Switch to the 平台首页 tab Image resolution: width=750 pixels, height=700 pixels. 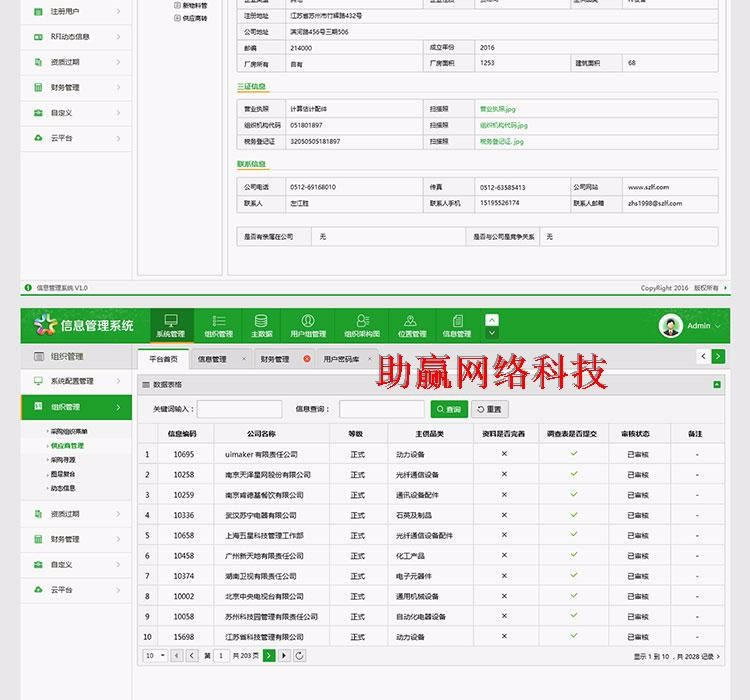[x=163, y=359]
